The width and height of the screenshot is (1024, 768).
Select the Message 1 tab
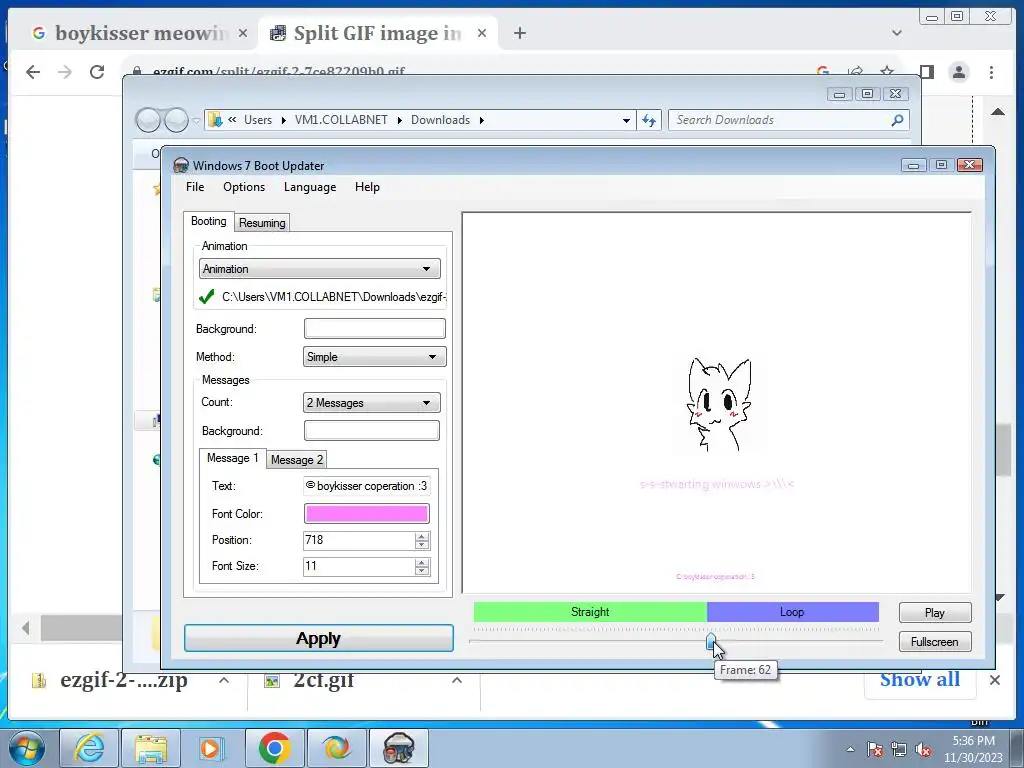coord(232,458)
